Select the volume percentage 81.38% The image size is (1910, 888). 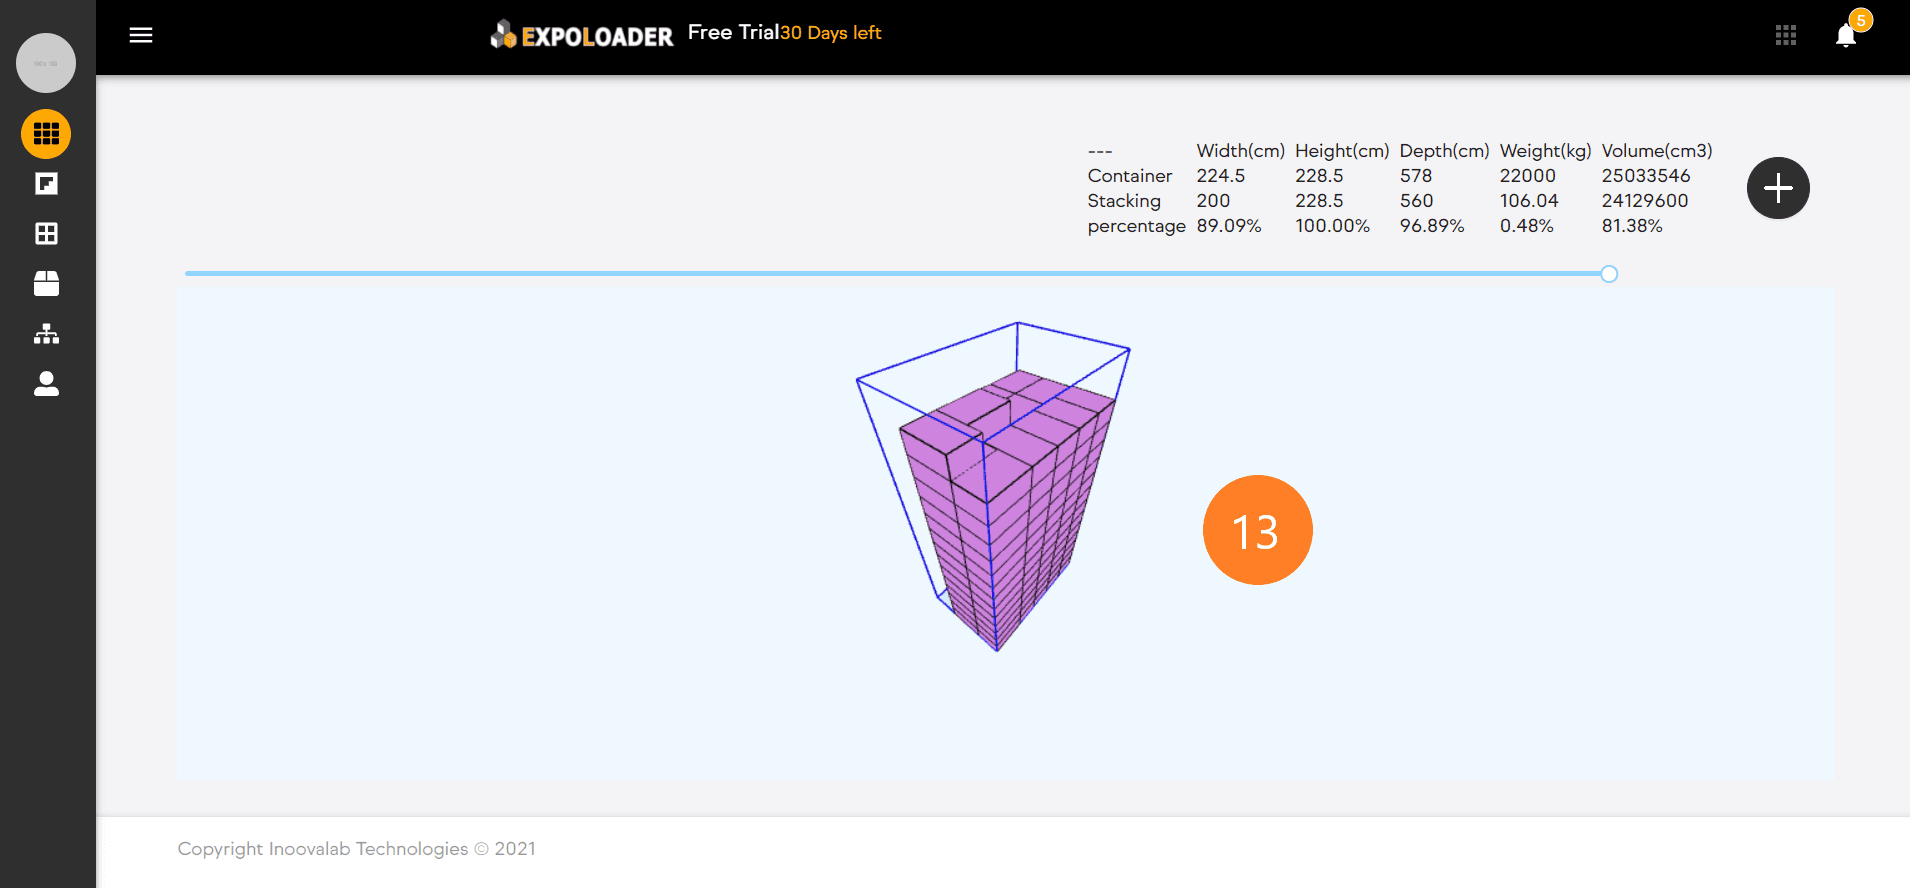click(x=1632, y=226)
